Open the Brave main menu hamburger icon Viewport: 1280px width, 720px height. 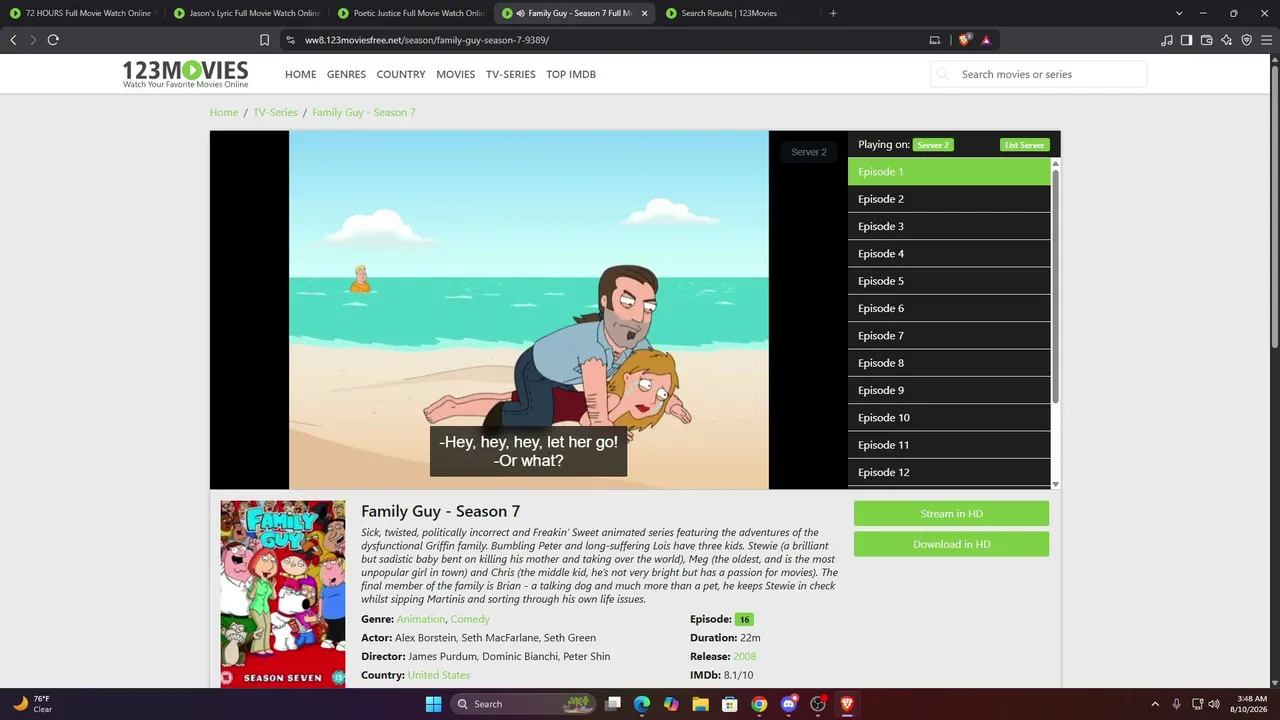click(x=1267, y=40)
